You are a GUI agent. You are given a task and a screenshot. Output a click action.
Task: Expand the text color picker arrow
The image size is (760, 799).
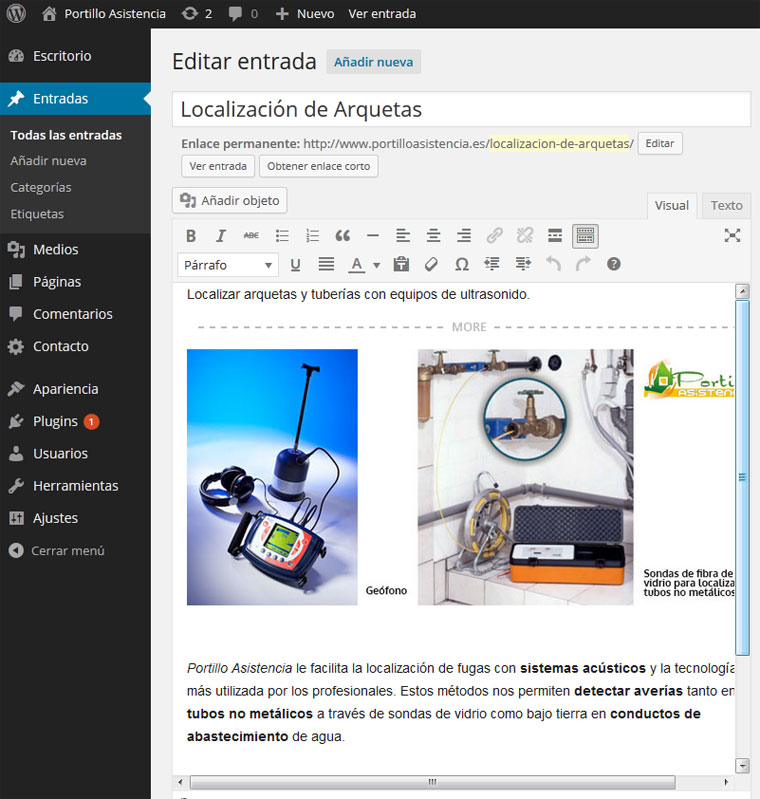[376, 266]
